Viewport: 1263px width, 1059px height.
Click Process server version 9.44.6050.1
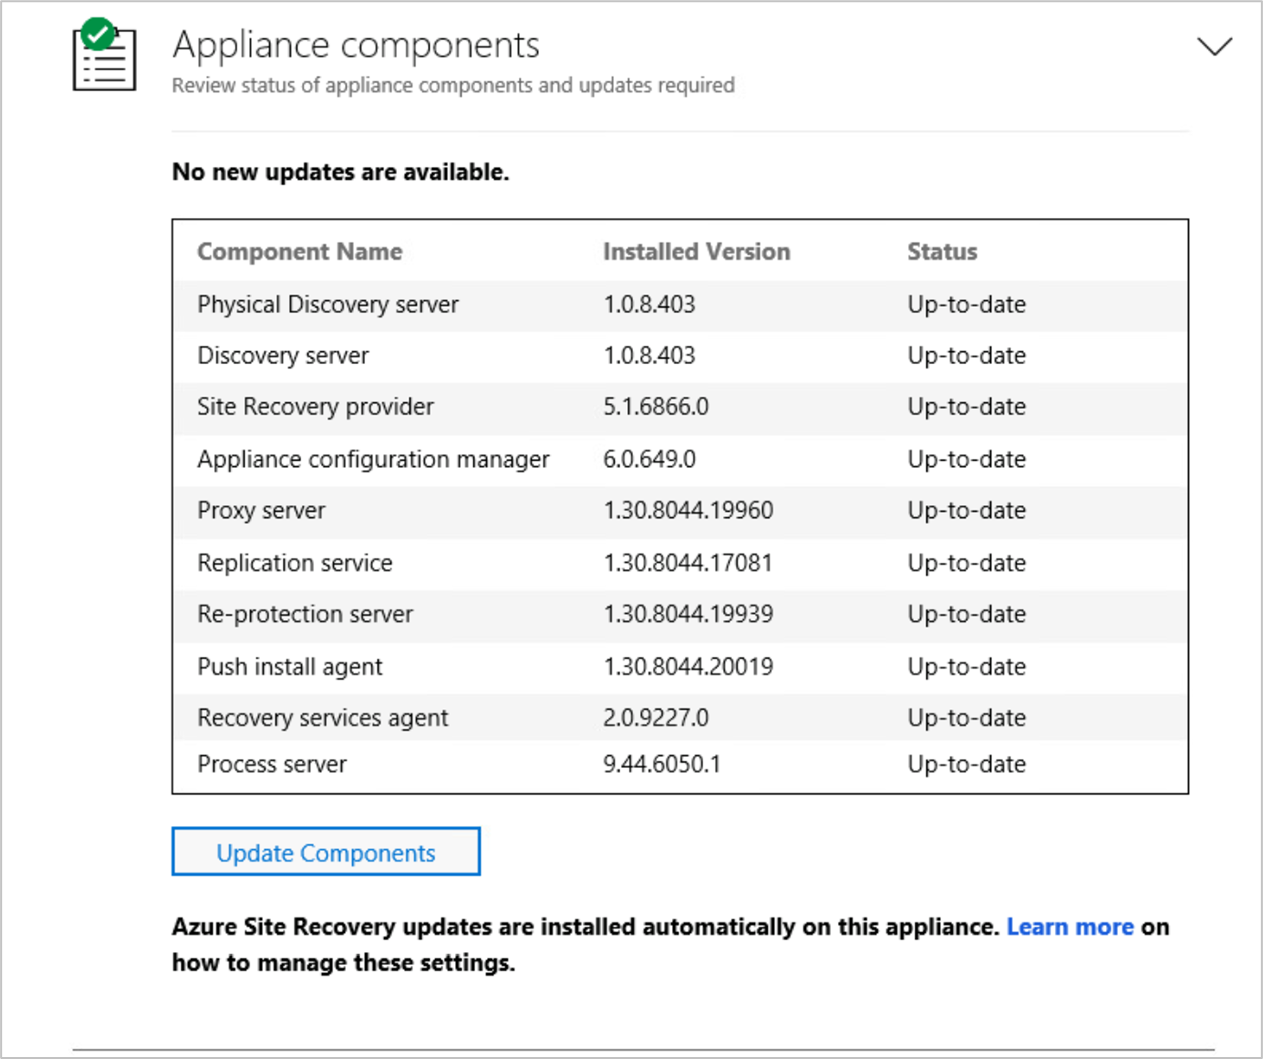[x=661, y=765]
